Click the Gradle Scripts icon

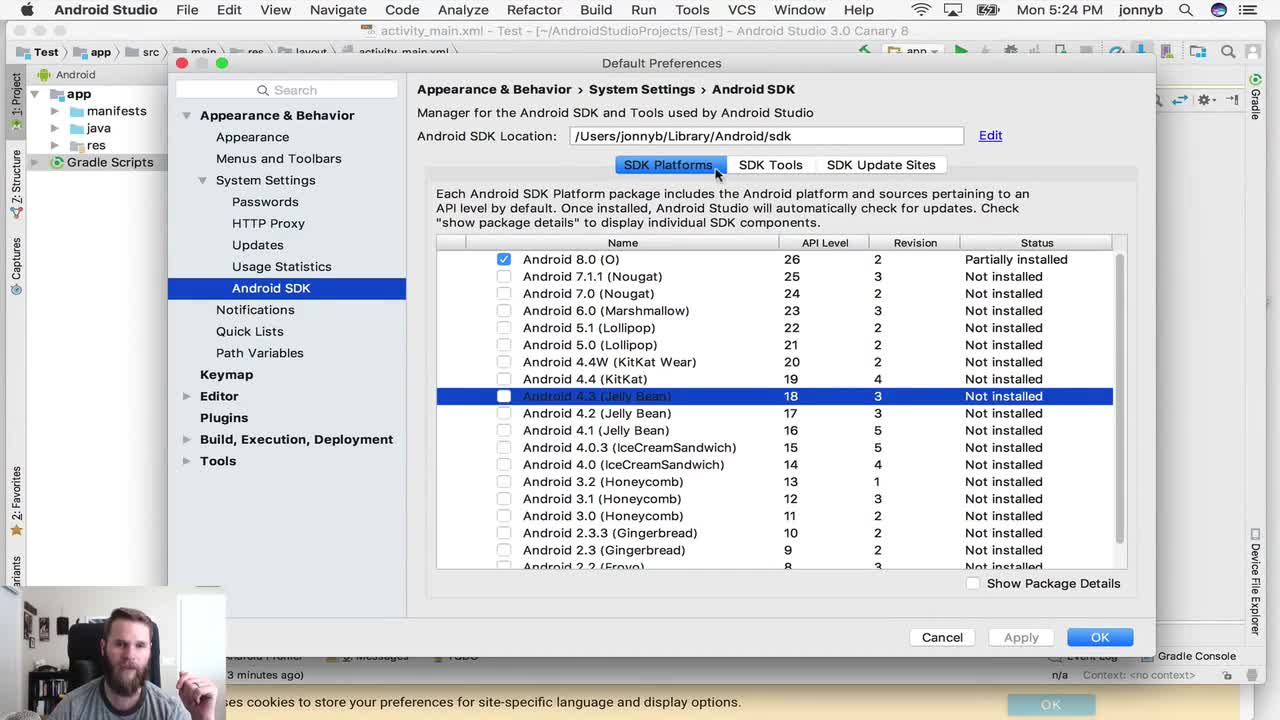click(x=57, y=162)
